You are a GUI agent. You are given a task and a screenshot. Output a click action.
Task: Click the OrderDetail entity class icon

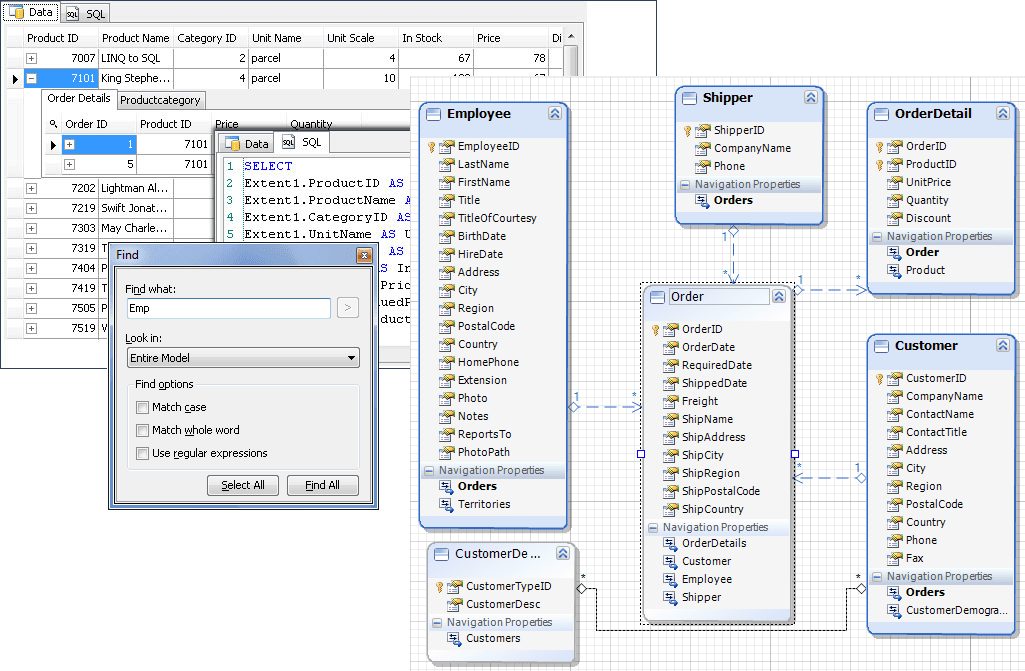tap(881, 114)
